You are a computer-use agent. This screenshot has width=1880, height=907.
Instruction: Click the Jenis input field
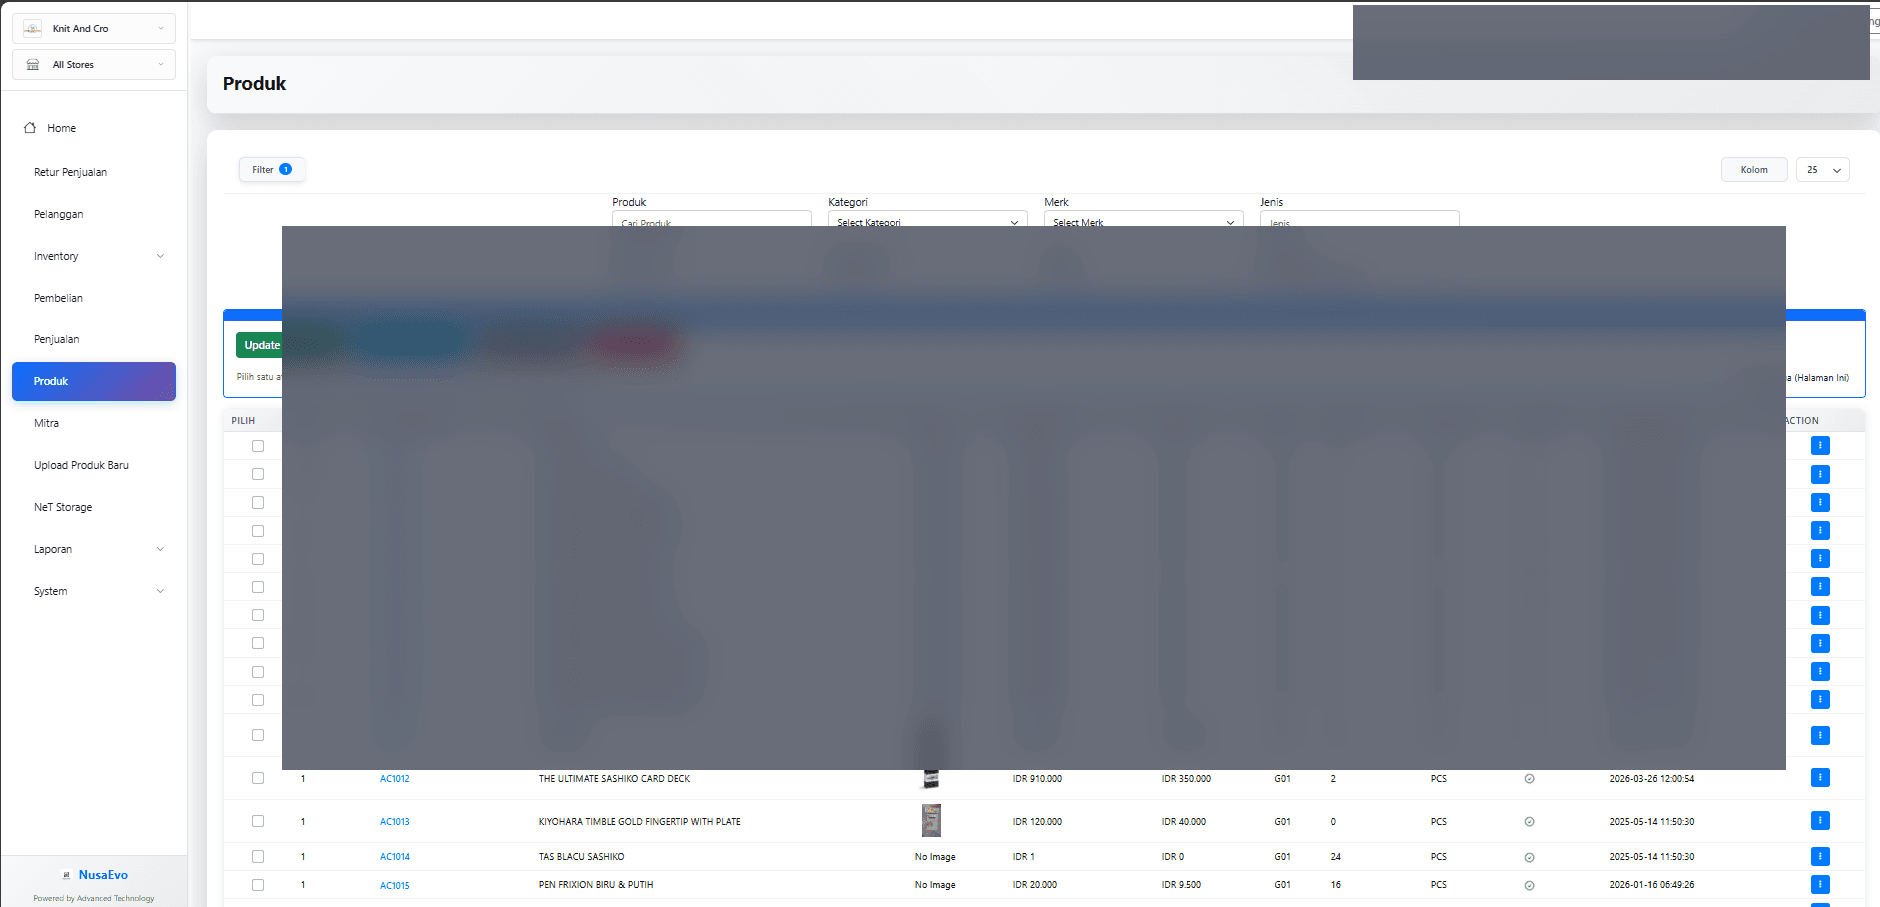coord(1359,219)
